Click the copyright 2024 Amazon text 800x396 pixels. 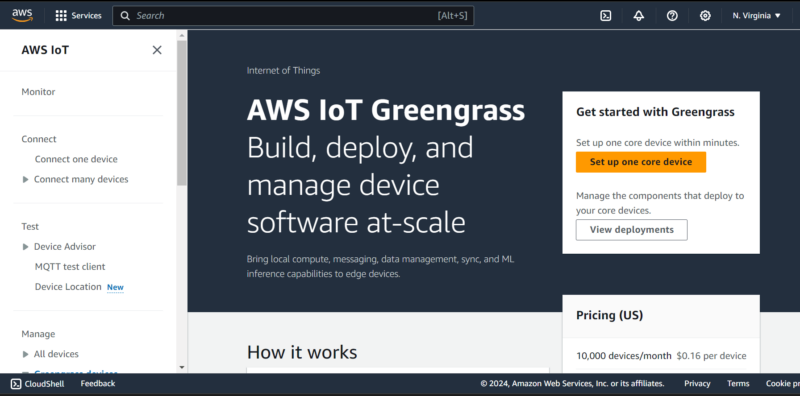[x=572, y=384]
